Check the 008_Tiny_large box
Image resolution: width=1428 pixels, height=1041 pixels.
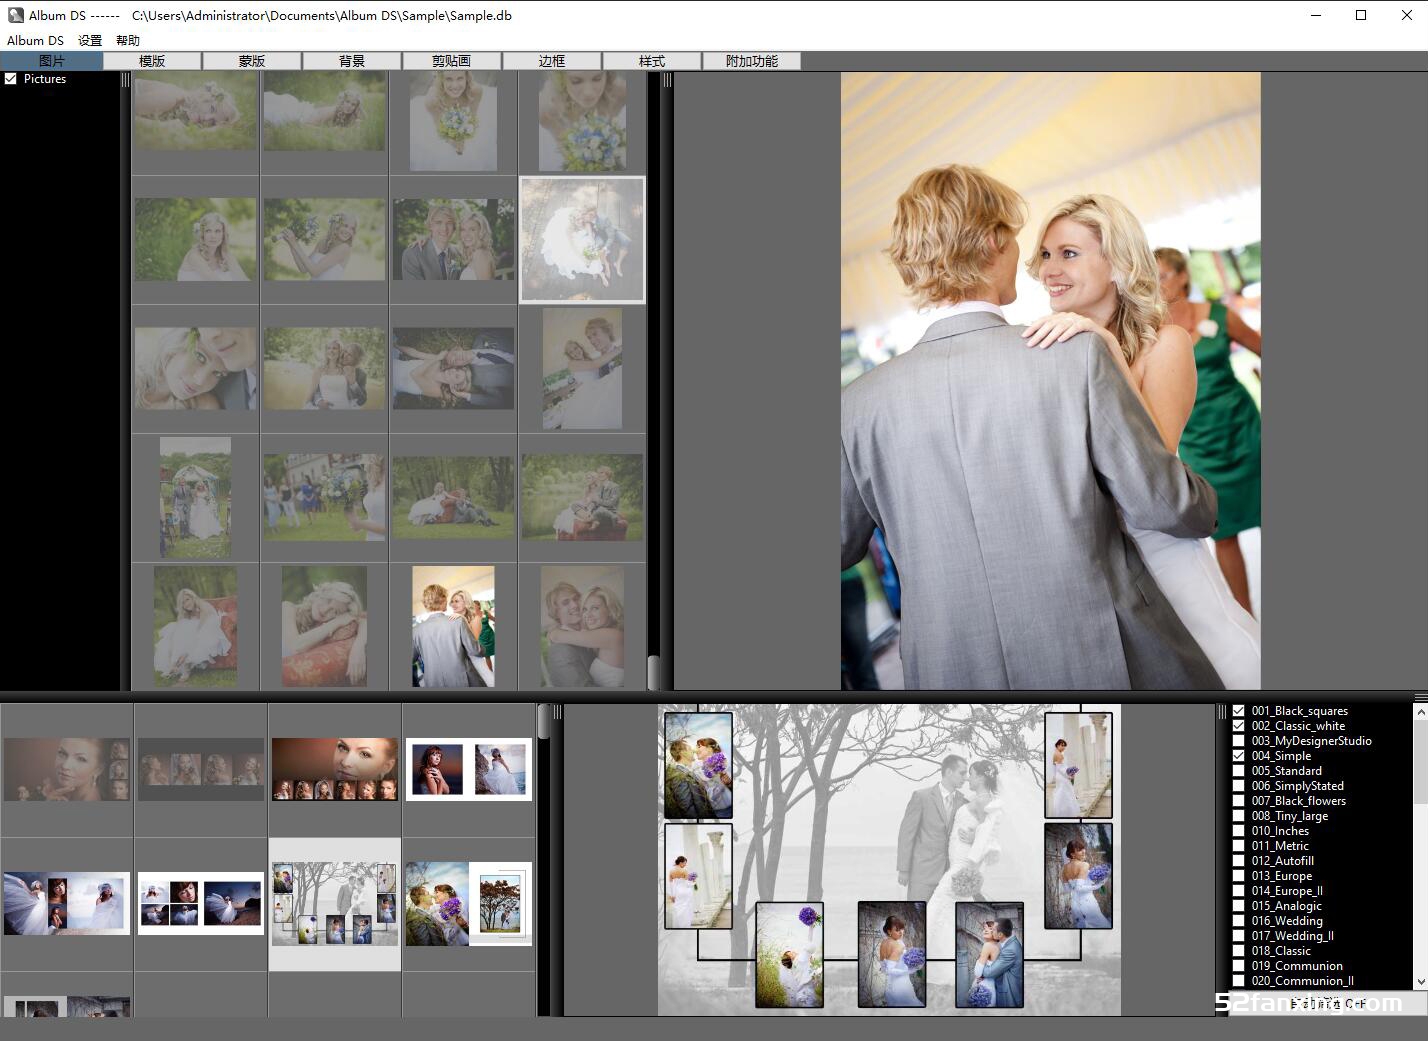(1239, 816)
